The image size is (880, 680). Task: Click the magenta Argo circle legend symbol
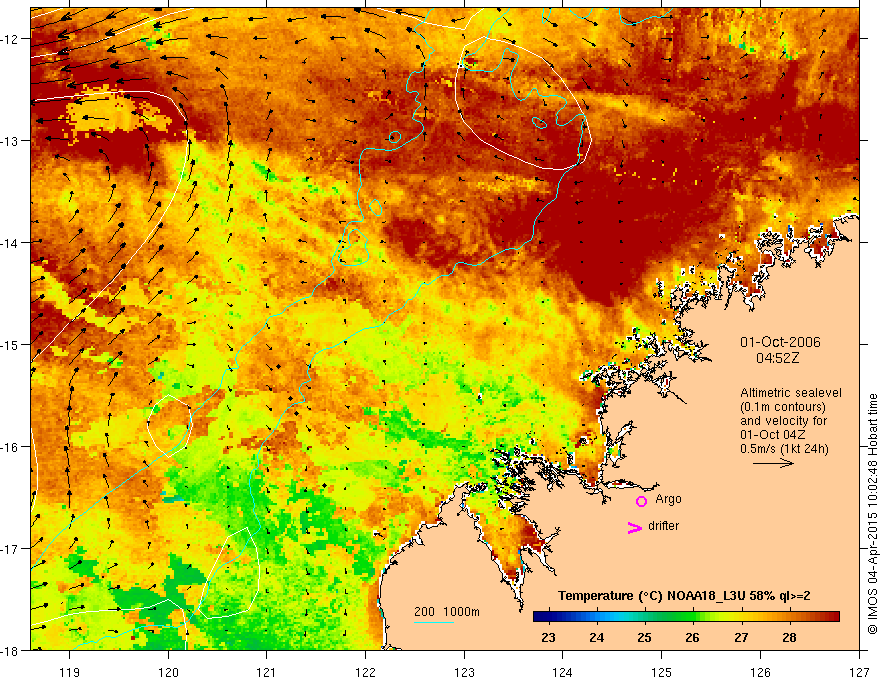tap(641, 501)
